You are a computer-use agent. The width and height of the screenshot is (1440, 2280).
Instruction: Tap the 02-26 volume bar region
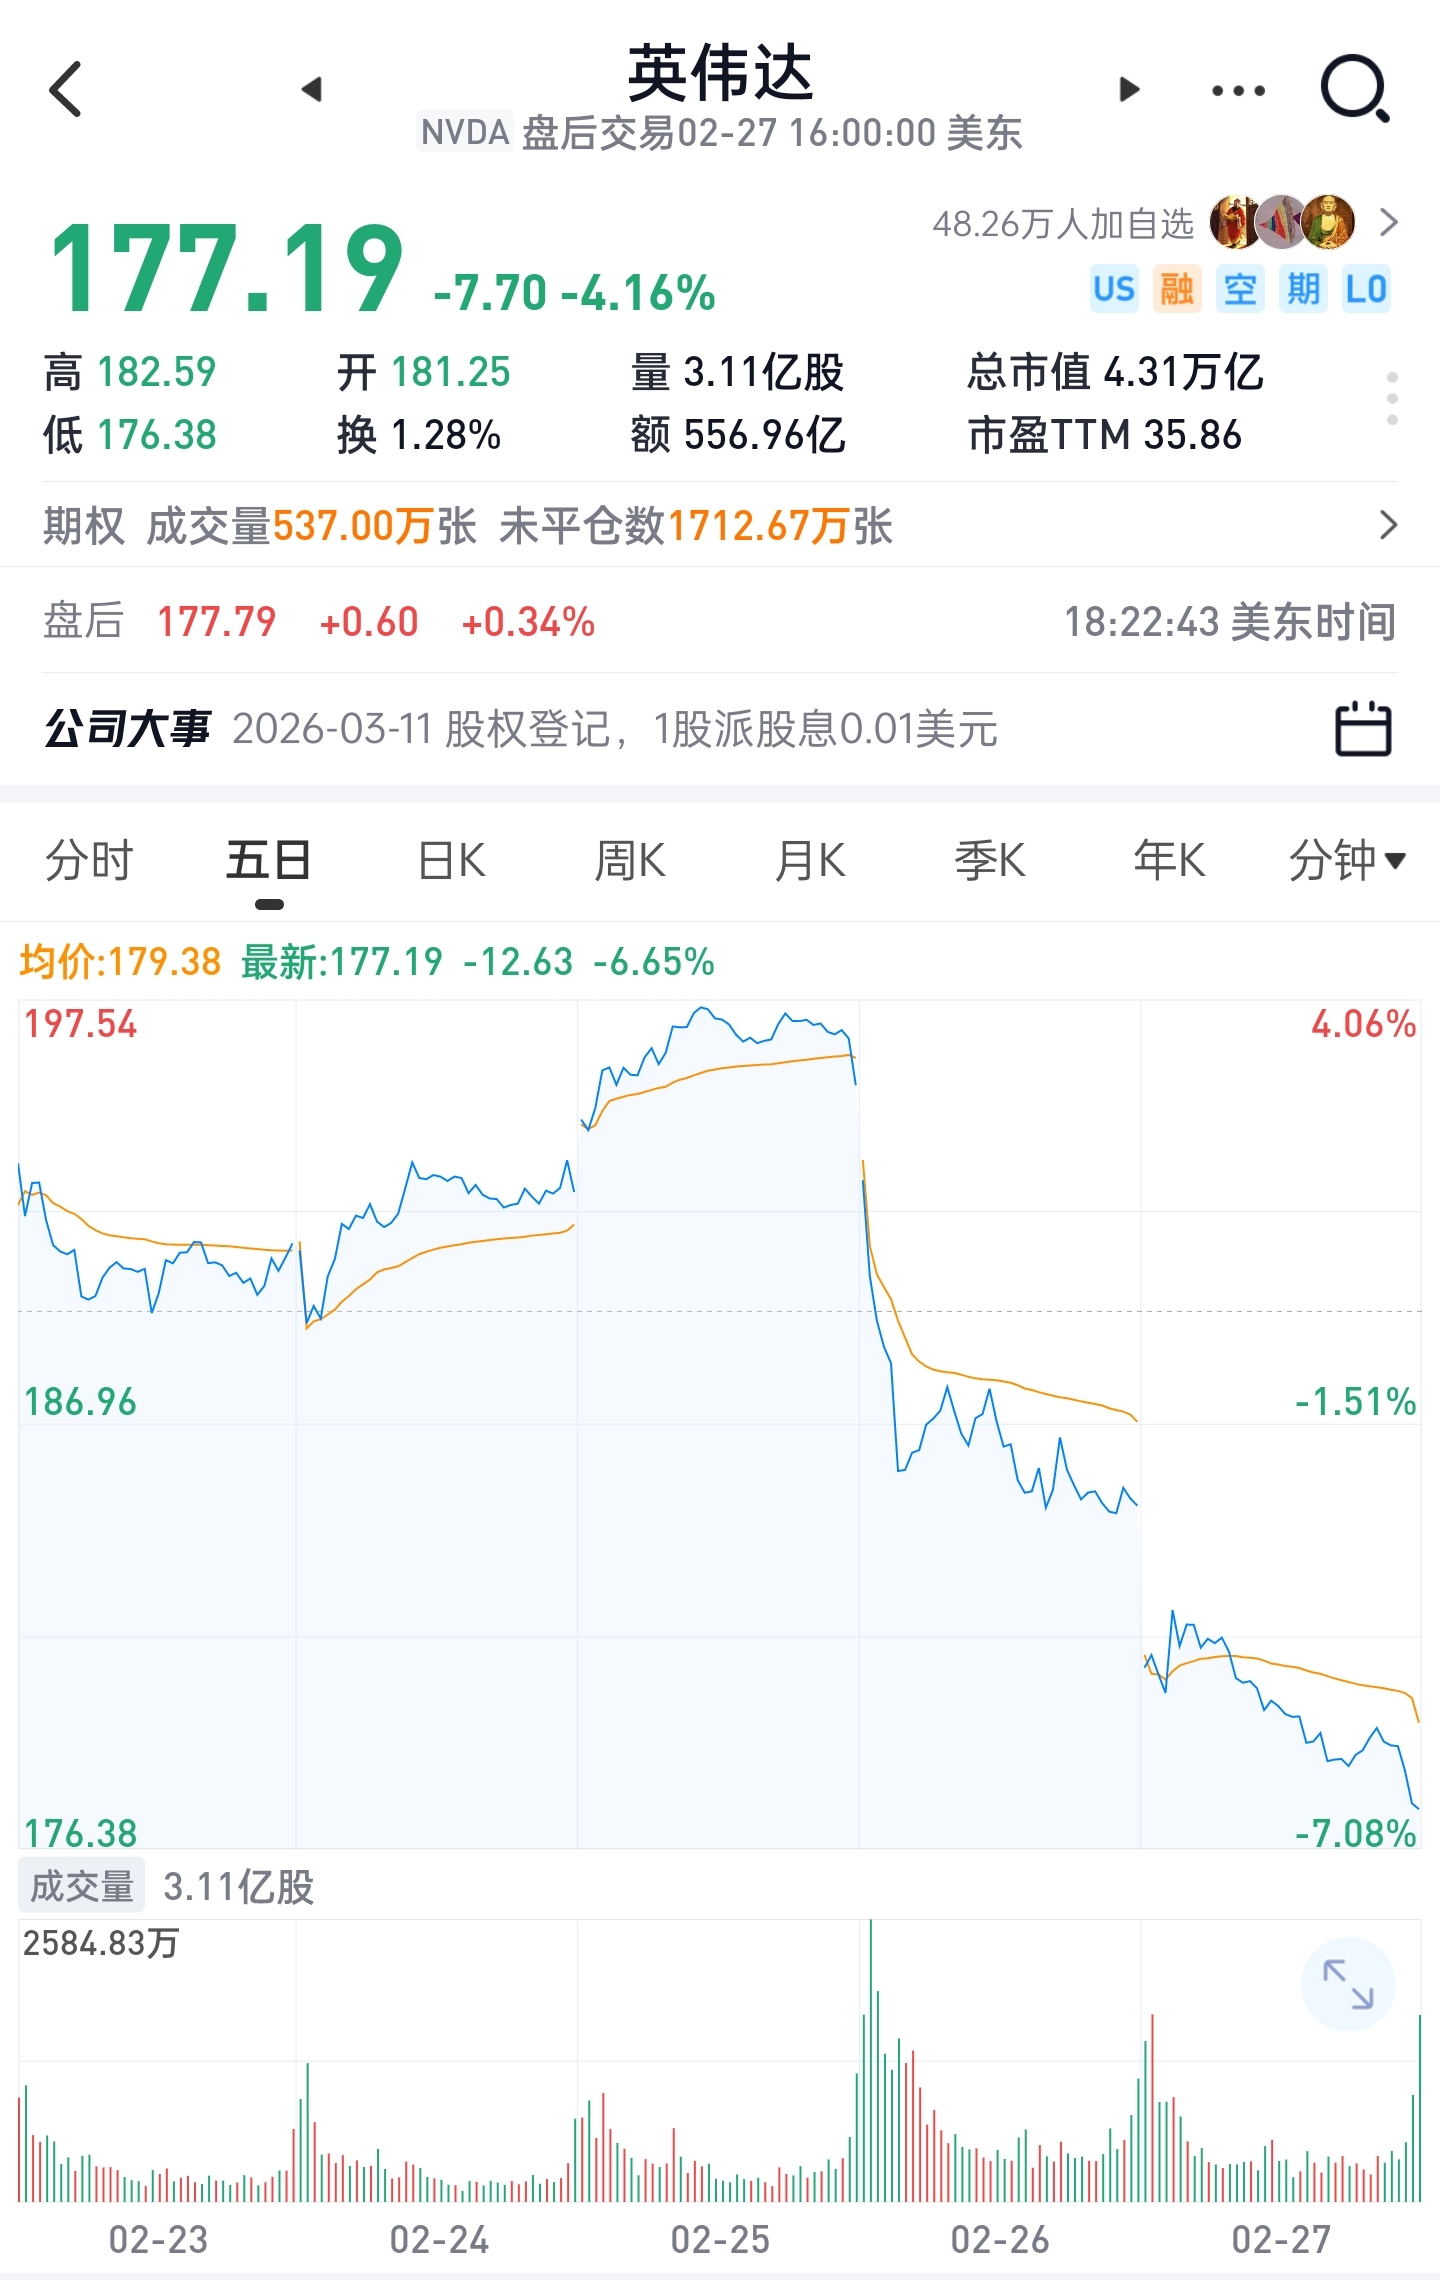(1000, 2060)
